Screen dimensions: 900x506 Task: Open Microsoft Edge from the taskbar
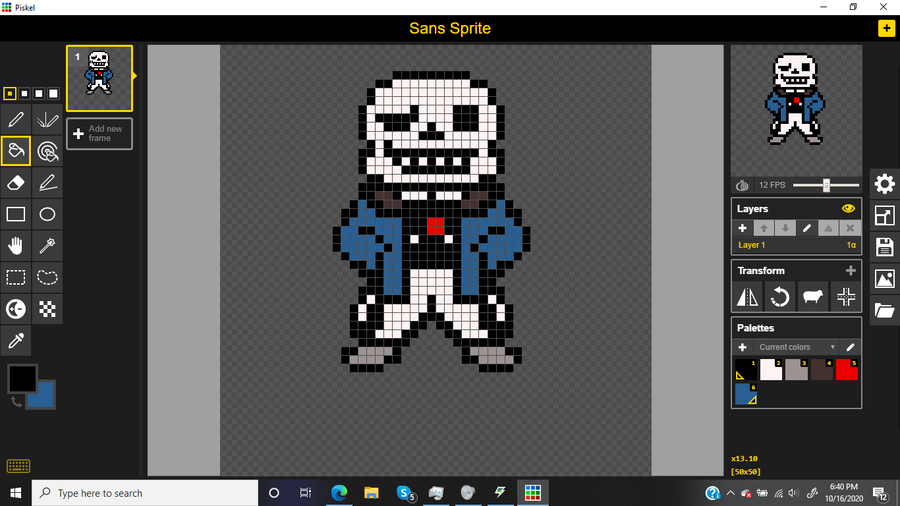(339, 493)
